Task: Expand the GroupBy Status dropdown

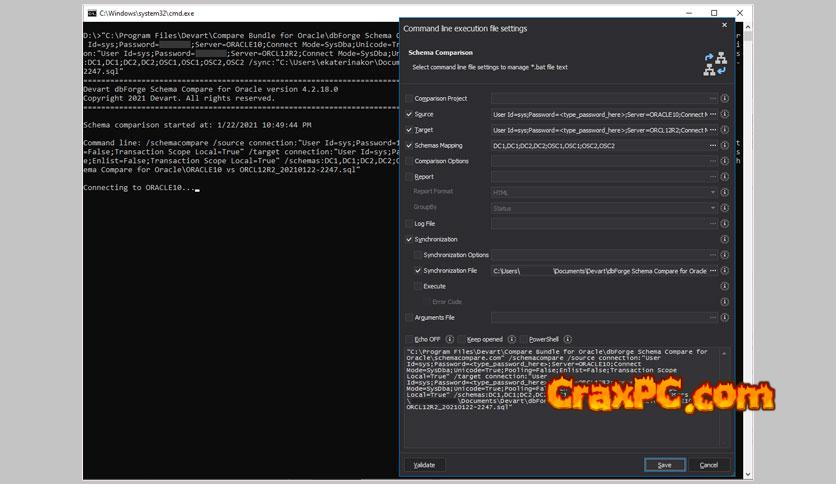Action: pyautogui.click(x=712, y=208)
